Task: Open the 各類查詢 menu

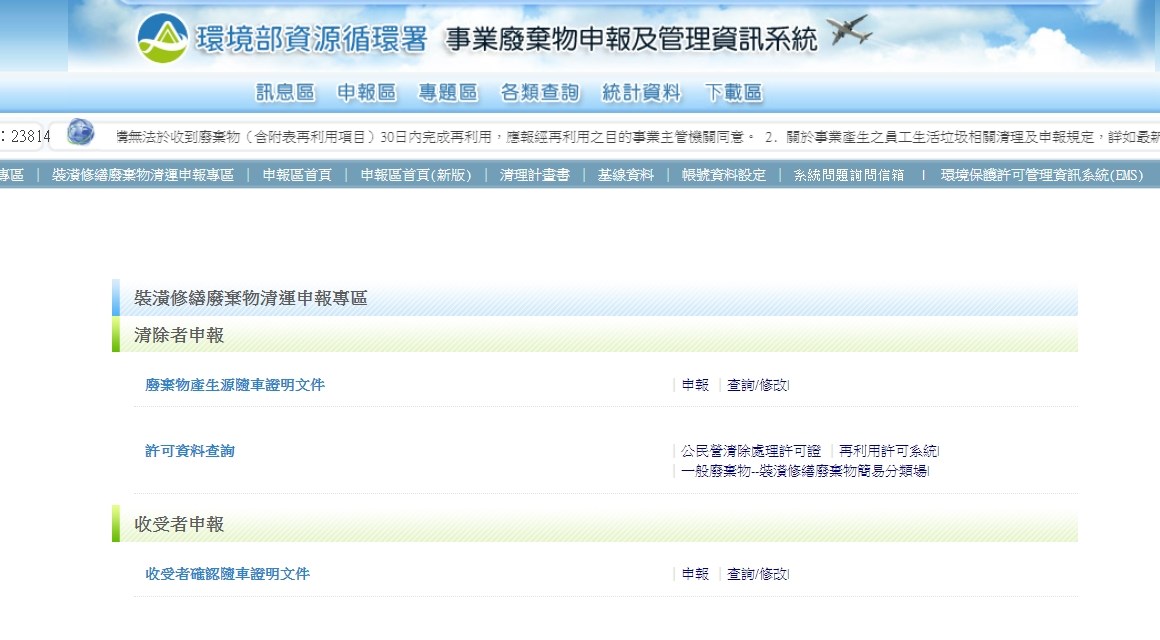Action: 540,93
